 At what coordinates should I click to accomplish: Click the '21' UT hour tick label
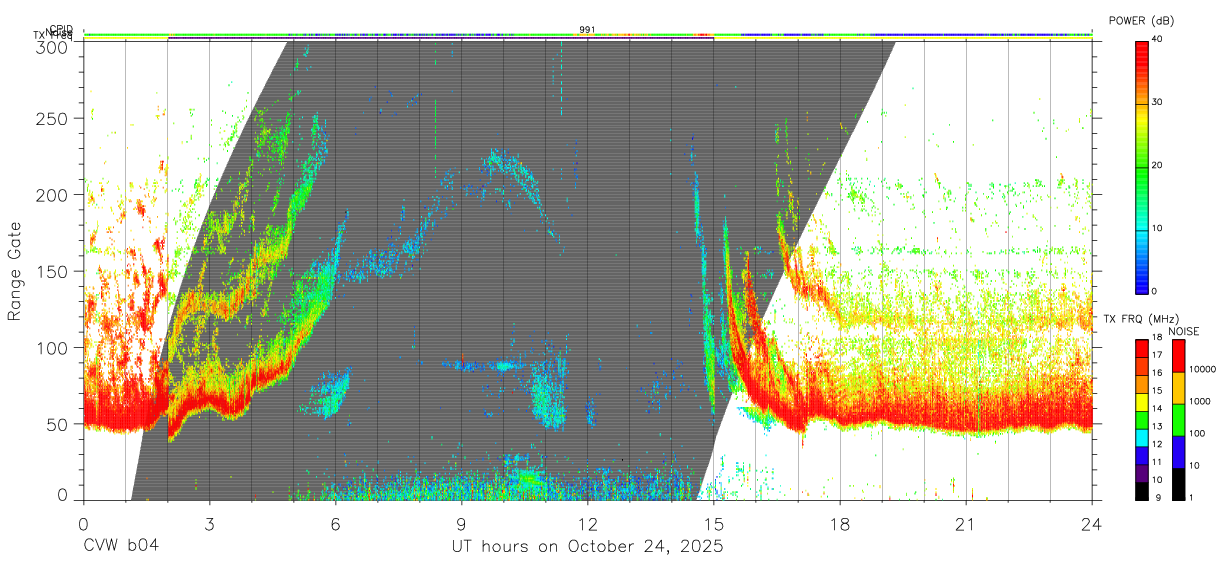[x=965, y=523]
